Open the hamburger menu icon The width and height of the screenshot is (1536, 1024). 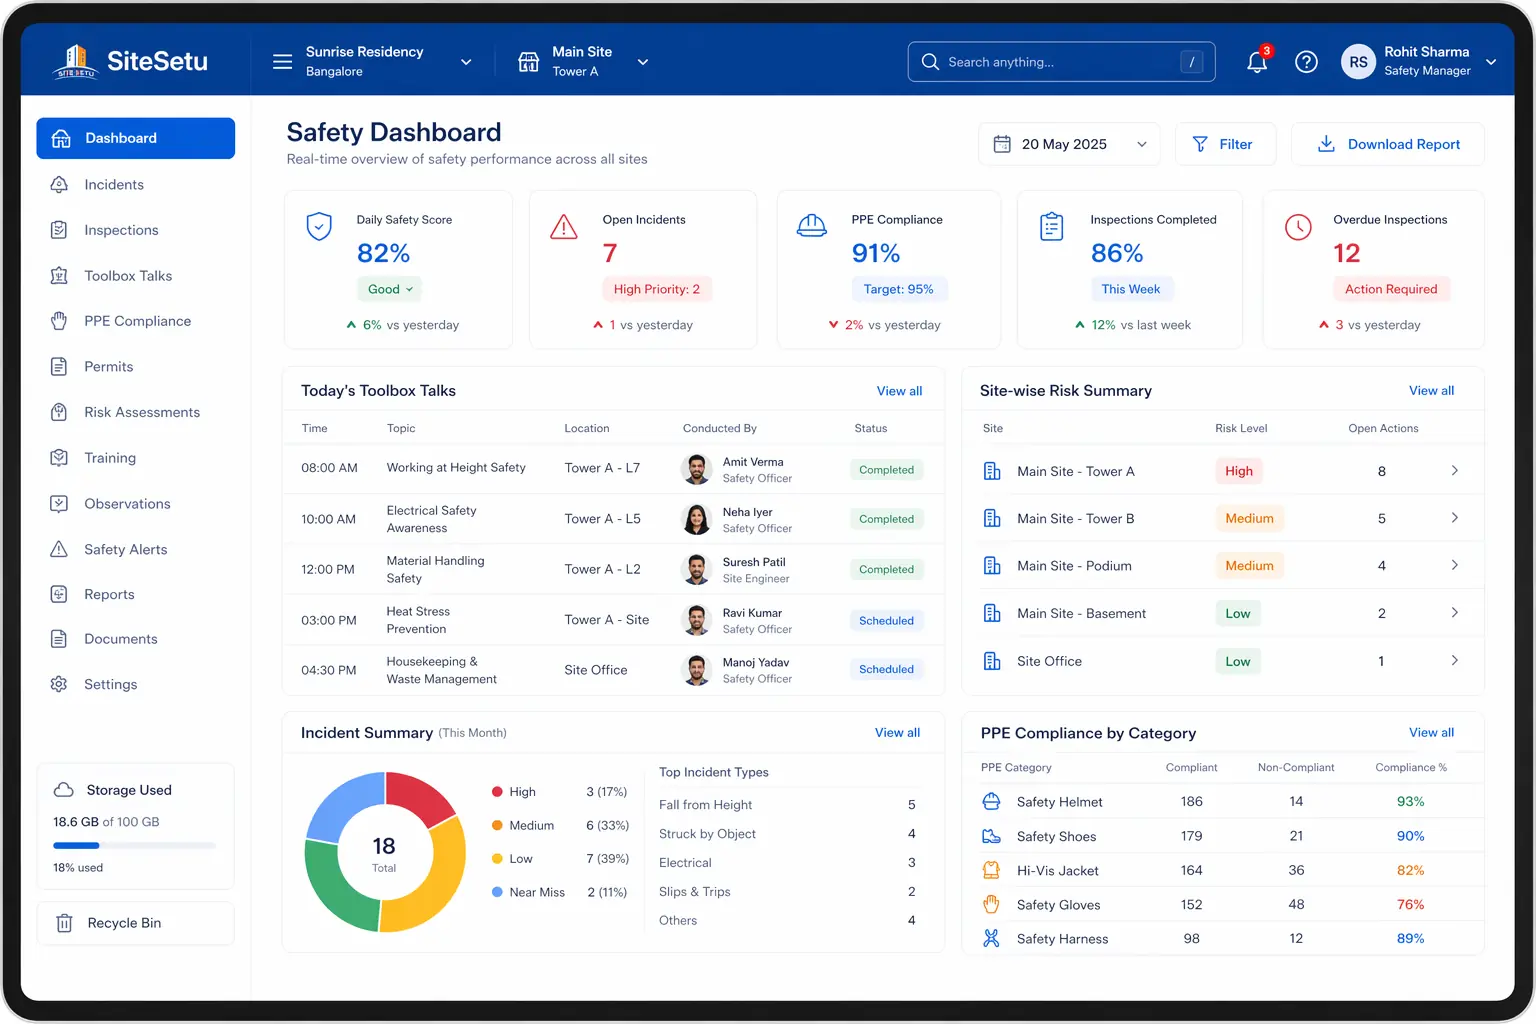[x=283, y=62]
